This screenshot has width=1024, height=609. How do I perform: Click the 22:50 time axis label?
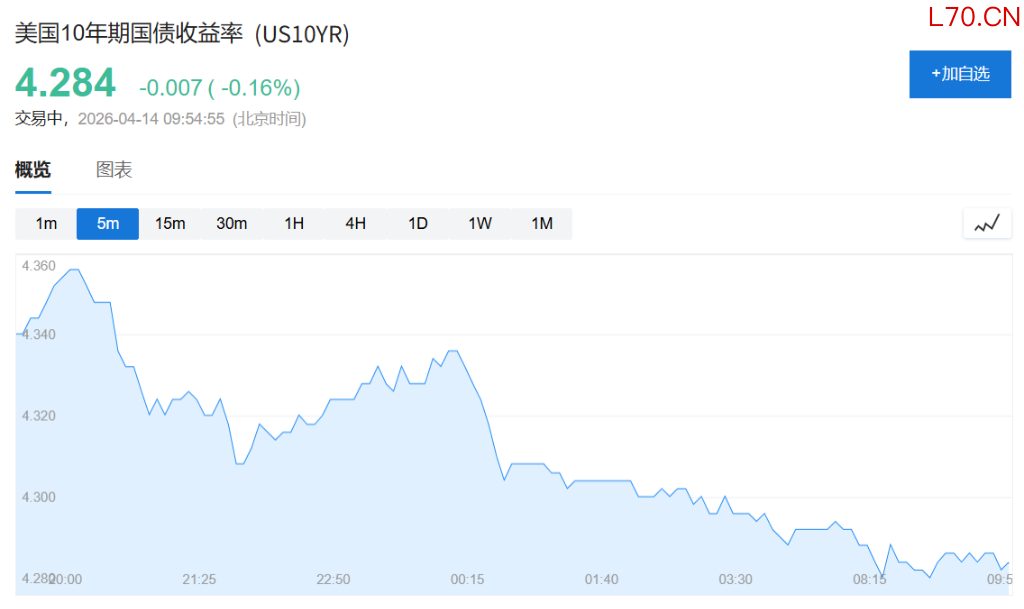(x=333, y=580)
